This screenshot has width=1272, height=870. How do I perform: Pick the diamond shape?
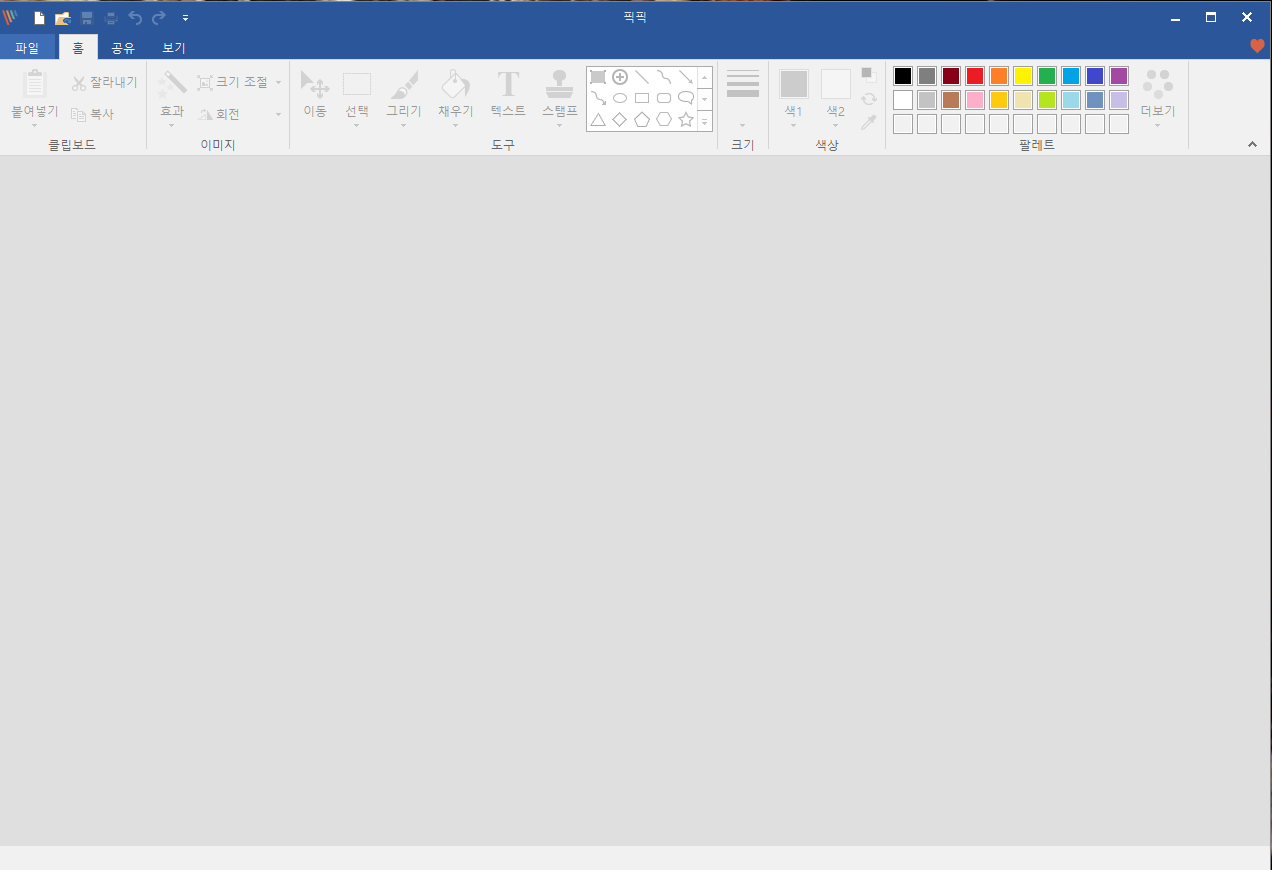tap(620, 120)
